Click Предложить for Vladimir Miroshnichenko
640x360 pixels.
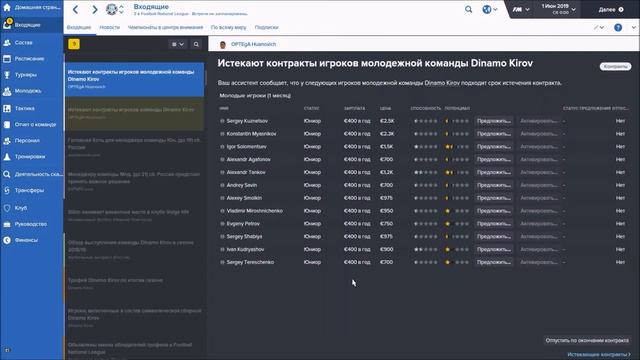point(494,211)
